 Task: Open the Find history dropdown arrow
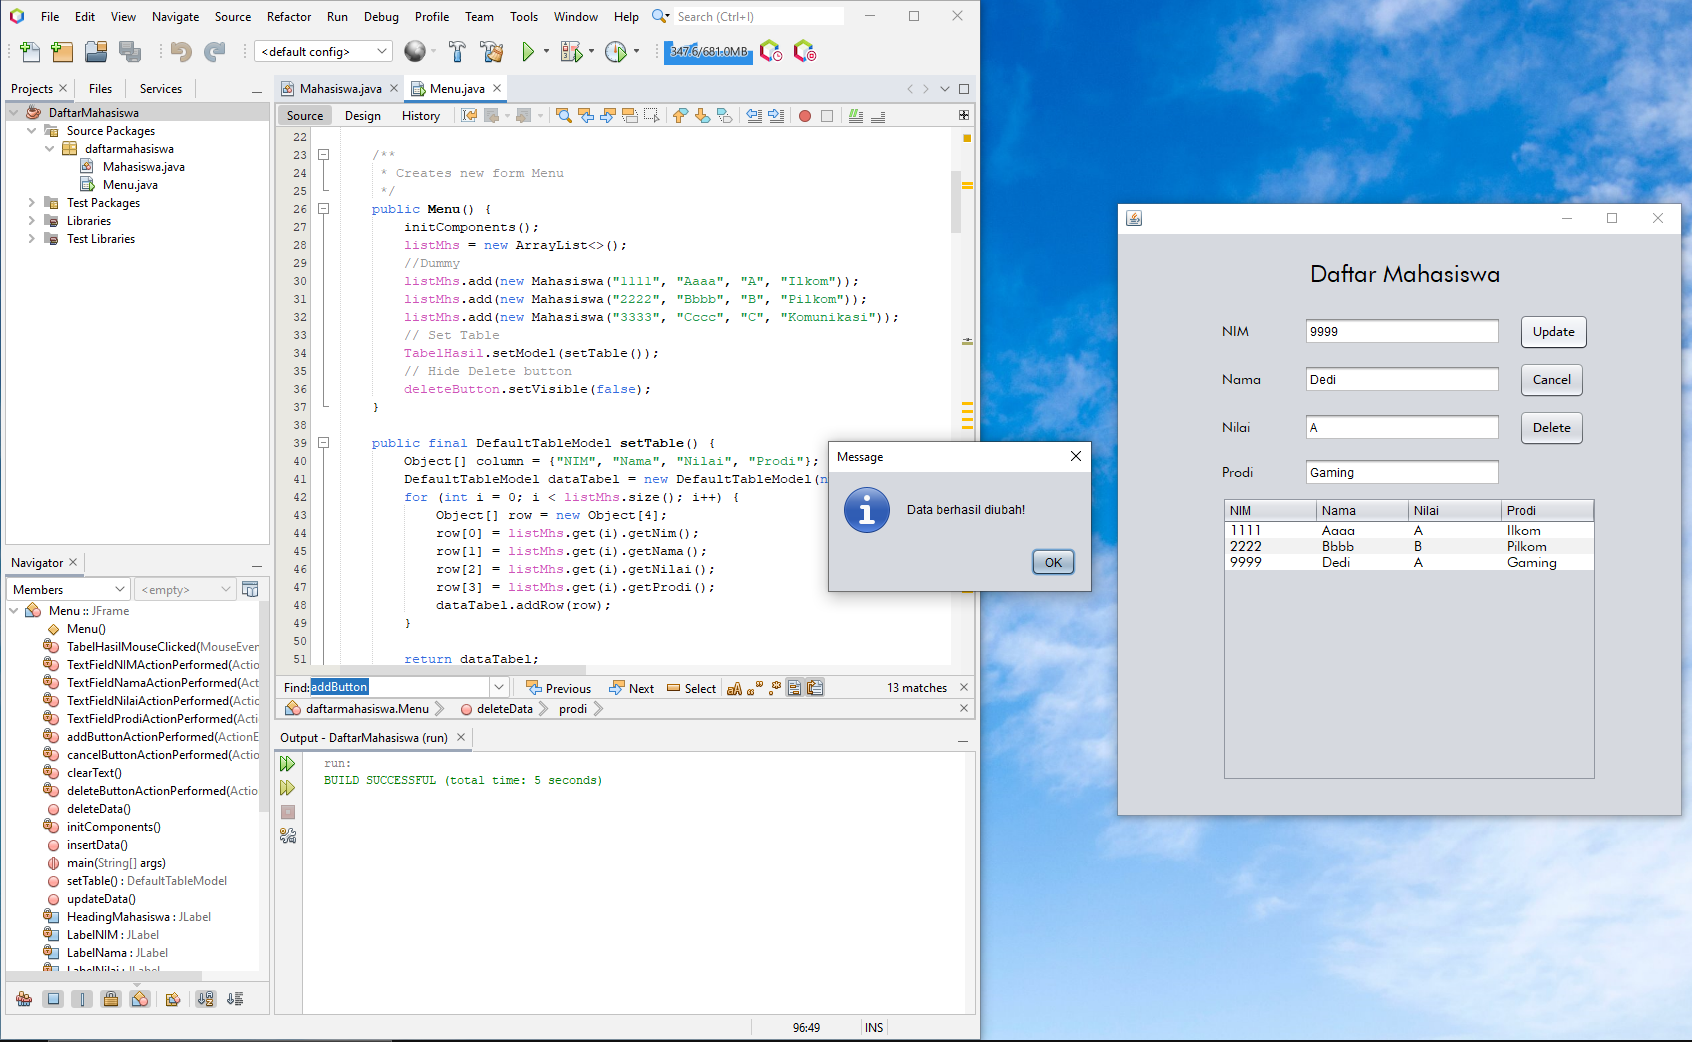click(498, 688)
